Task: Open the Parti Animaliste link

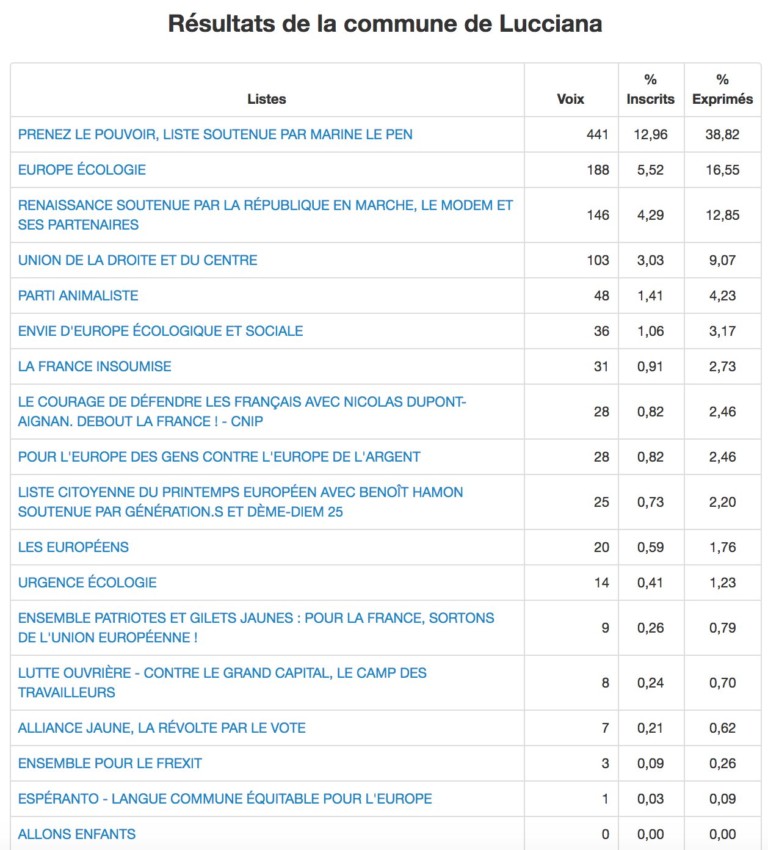Action: point(78,295)
